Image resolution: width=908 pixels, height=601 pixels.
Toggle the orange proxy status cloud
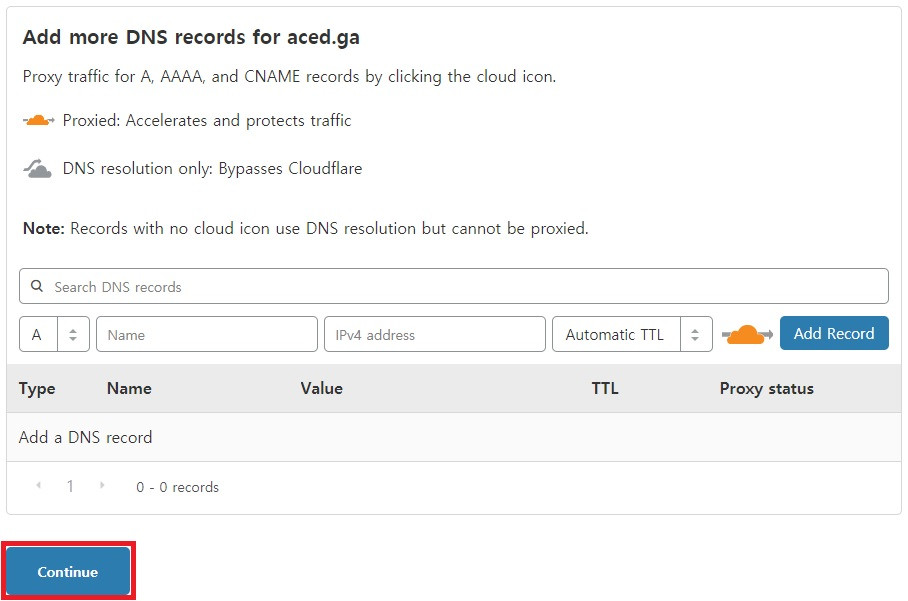(x=744, y=333)
